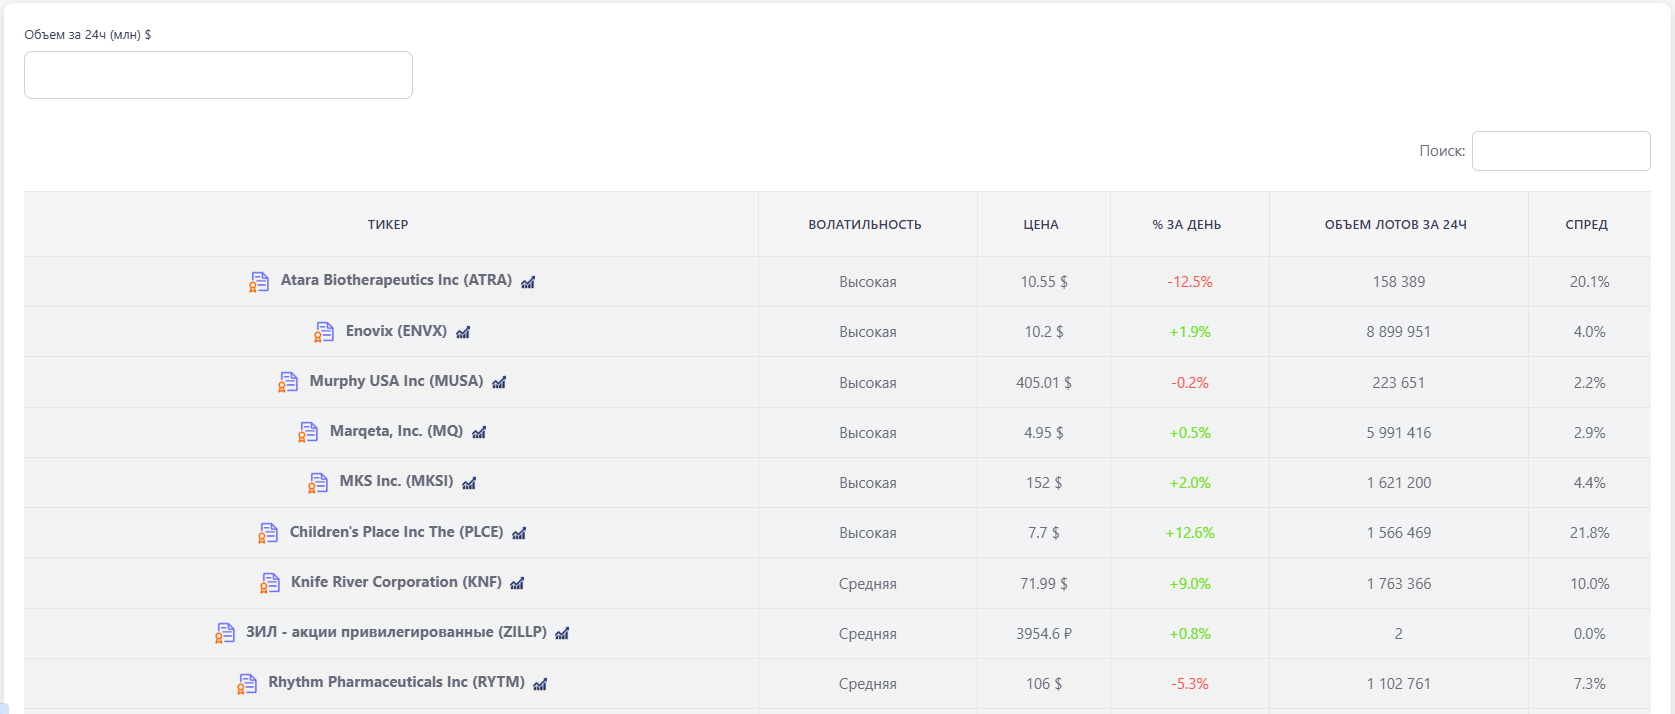Open chart icon for Enovix (ENVX)
Screen dimensions: 1675x714
point(463,332)
